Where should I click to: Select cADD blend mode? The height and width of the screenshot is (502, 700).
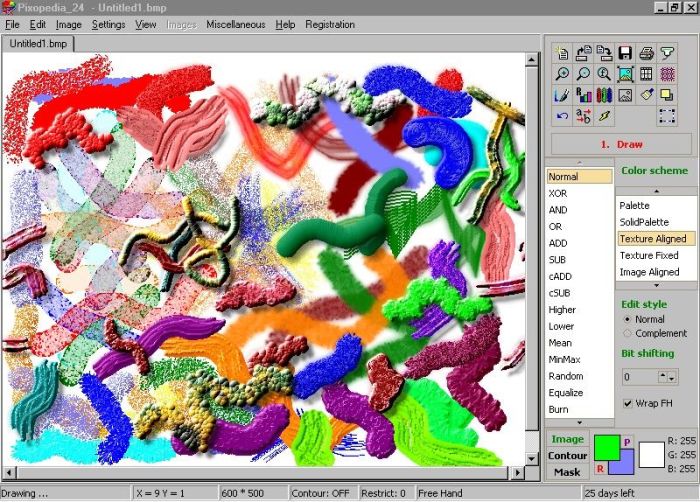click(x=579, y=276)
